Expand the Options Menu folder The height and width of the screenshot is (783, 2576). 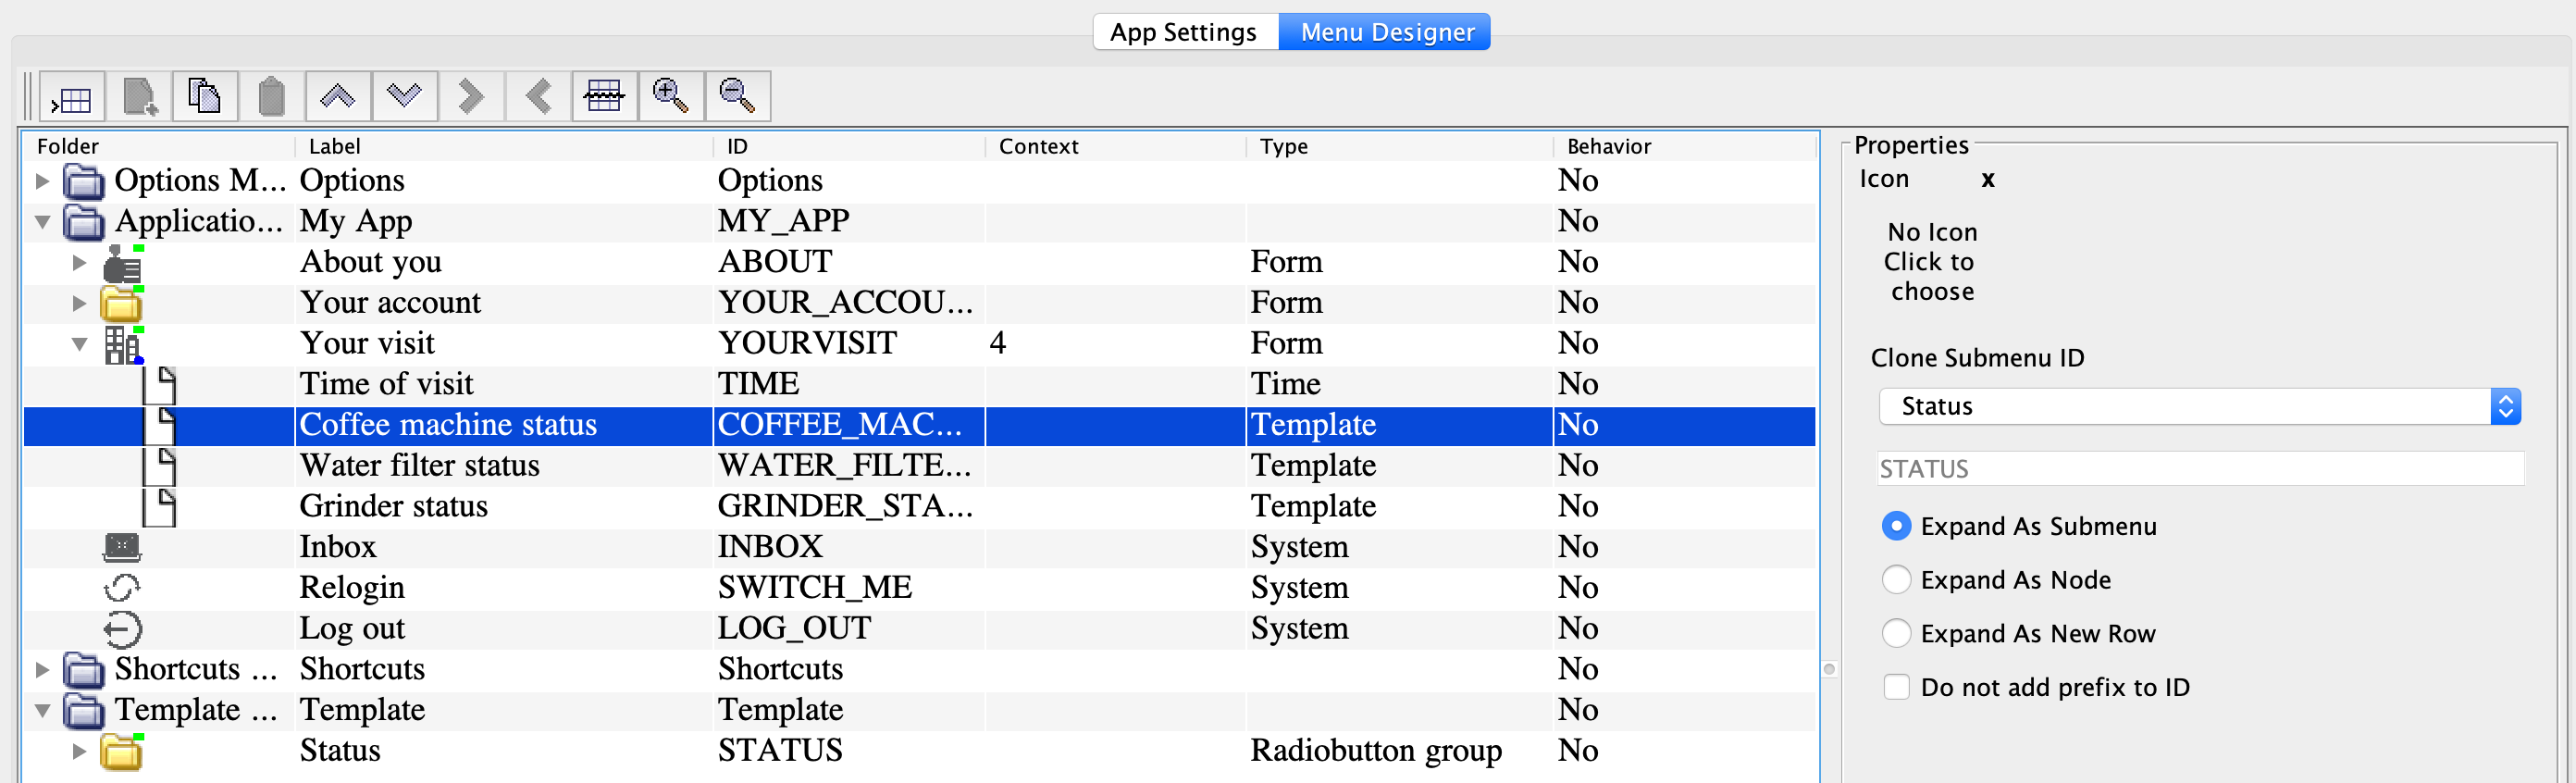tap(43, 181)
